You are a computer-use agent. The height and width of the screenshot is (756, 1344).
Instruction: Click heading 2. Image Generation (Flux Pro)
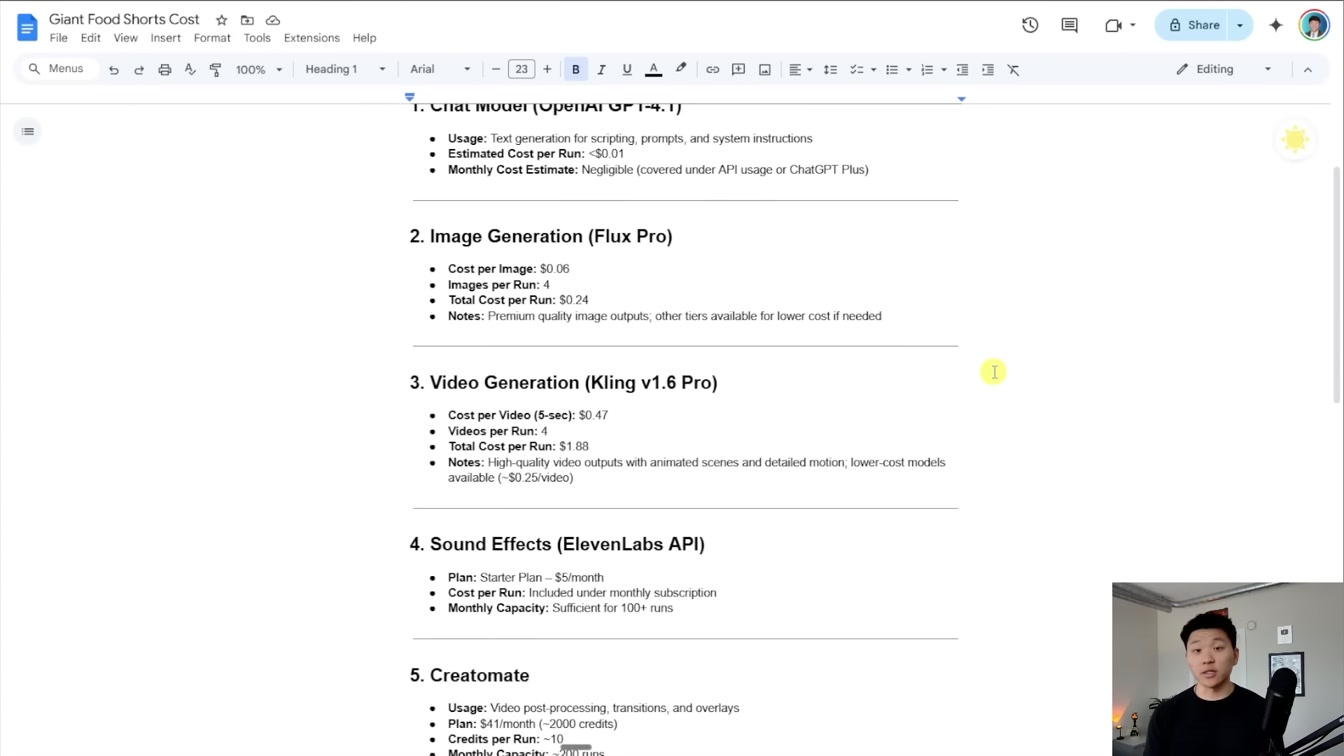[541, 236]
